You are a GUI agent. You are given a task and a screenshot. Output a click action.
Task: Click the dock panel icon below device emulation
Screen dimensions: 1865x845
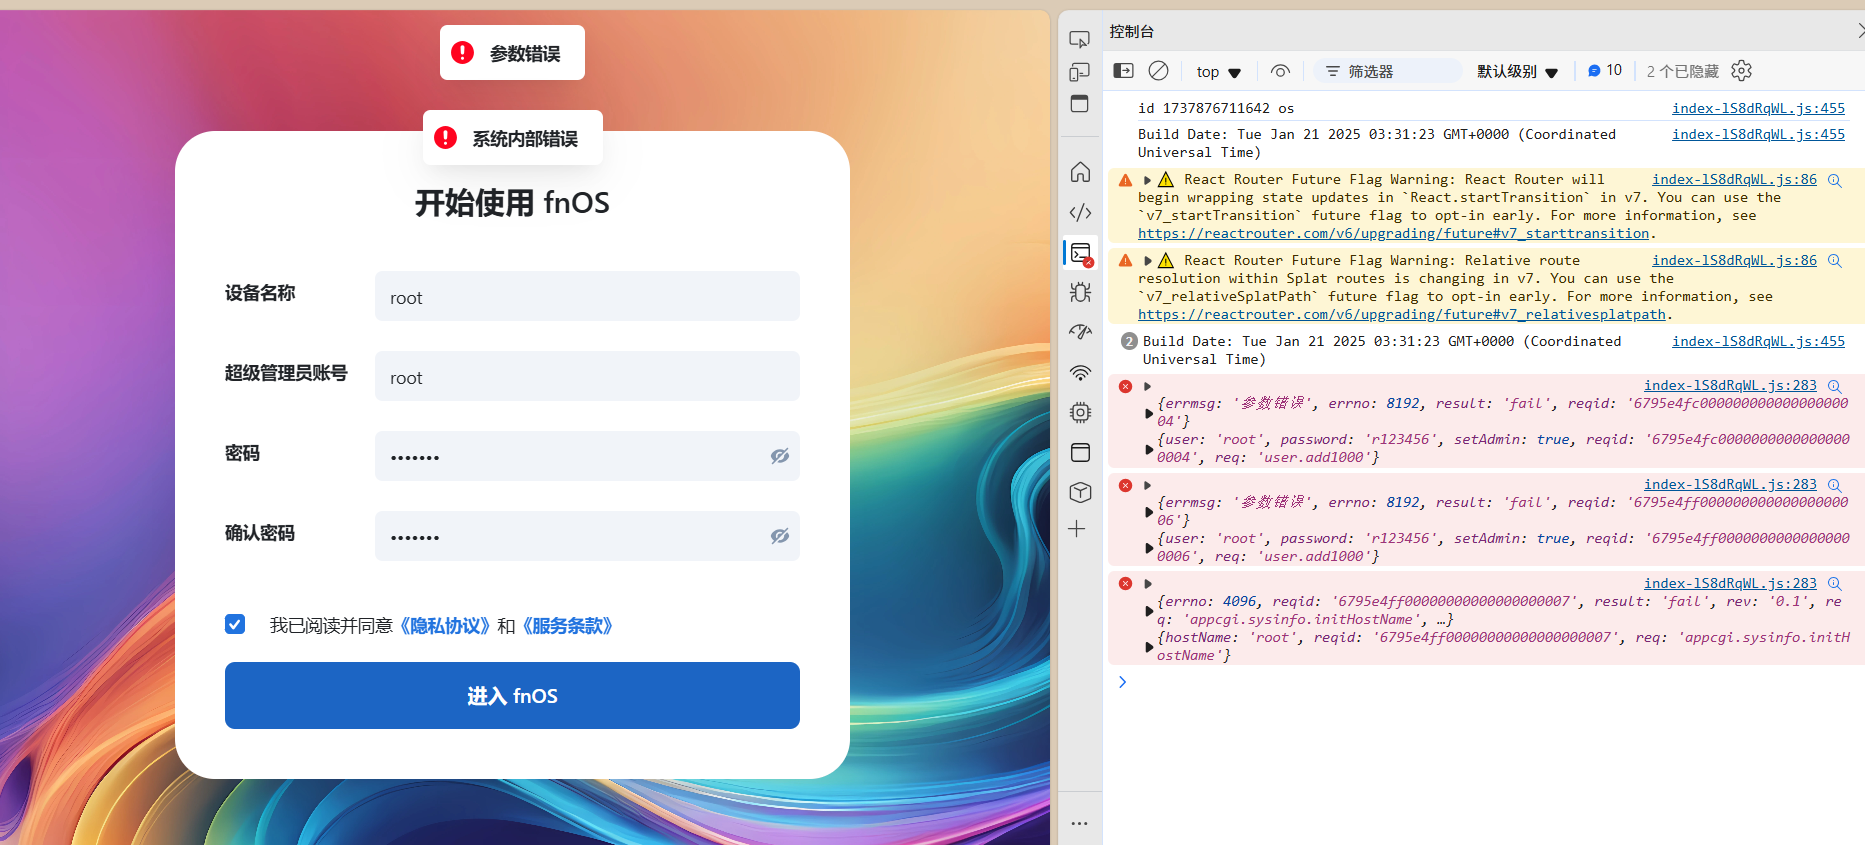pos(1079,104)
